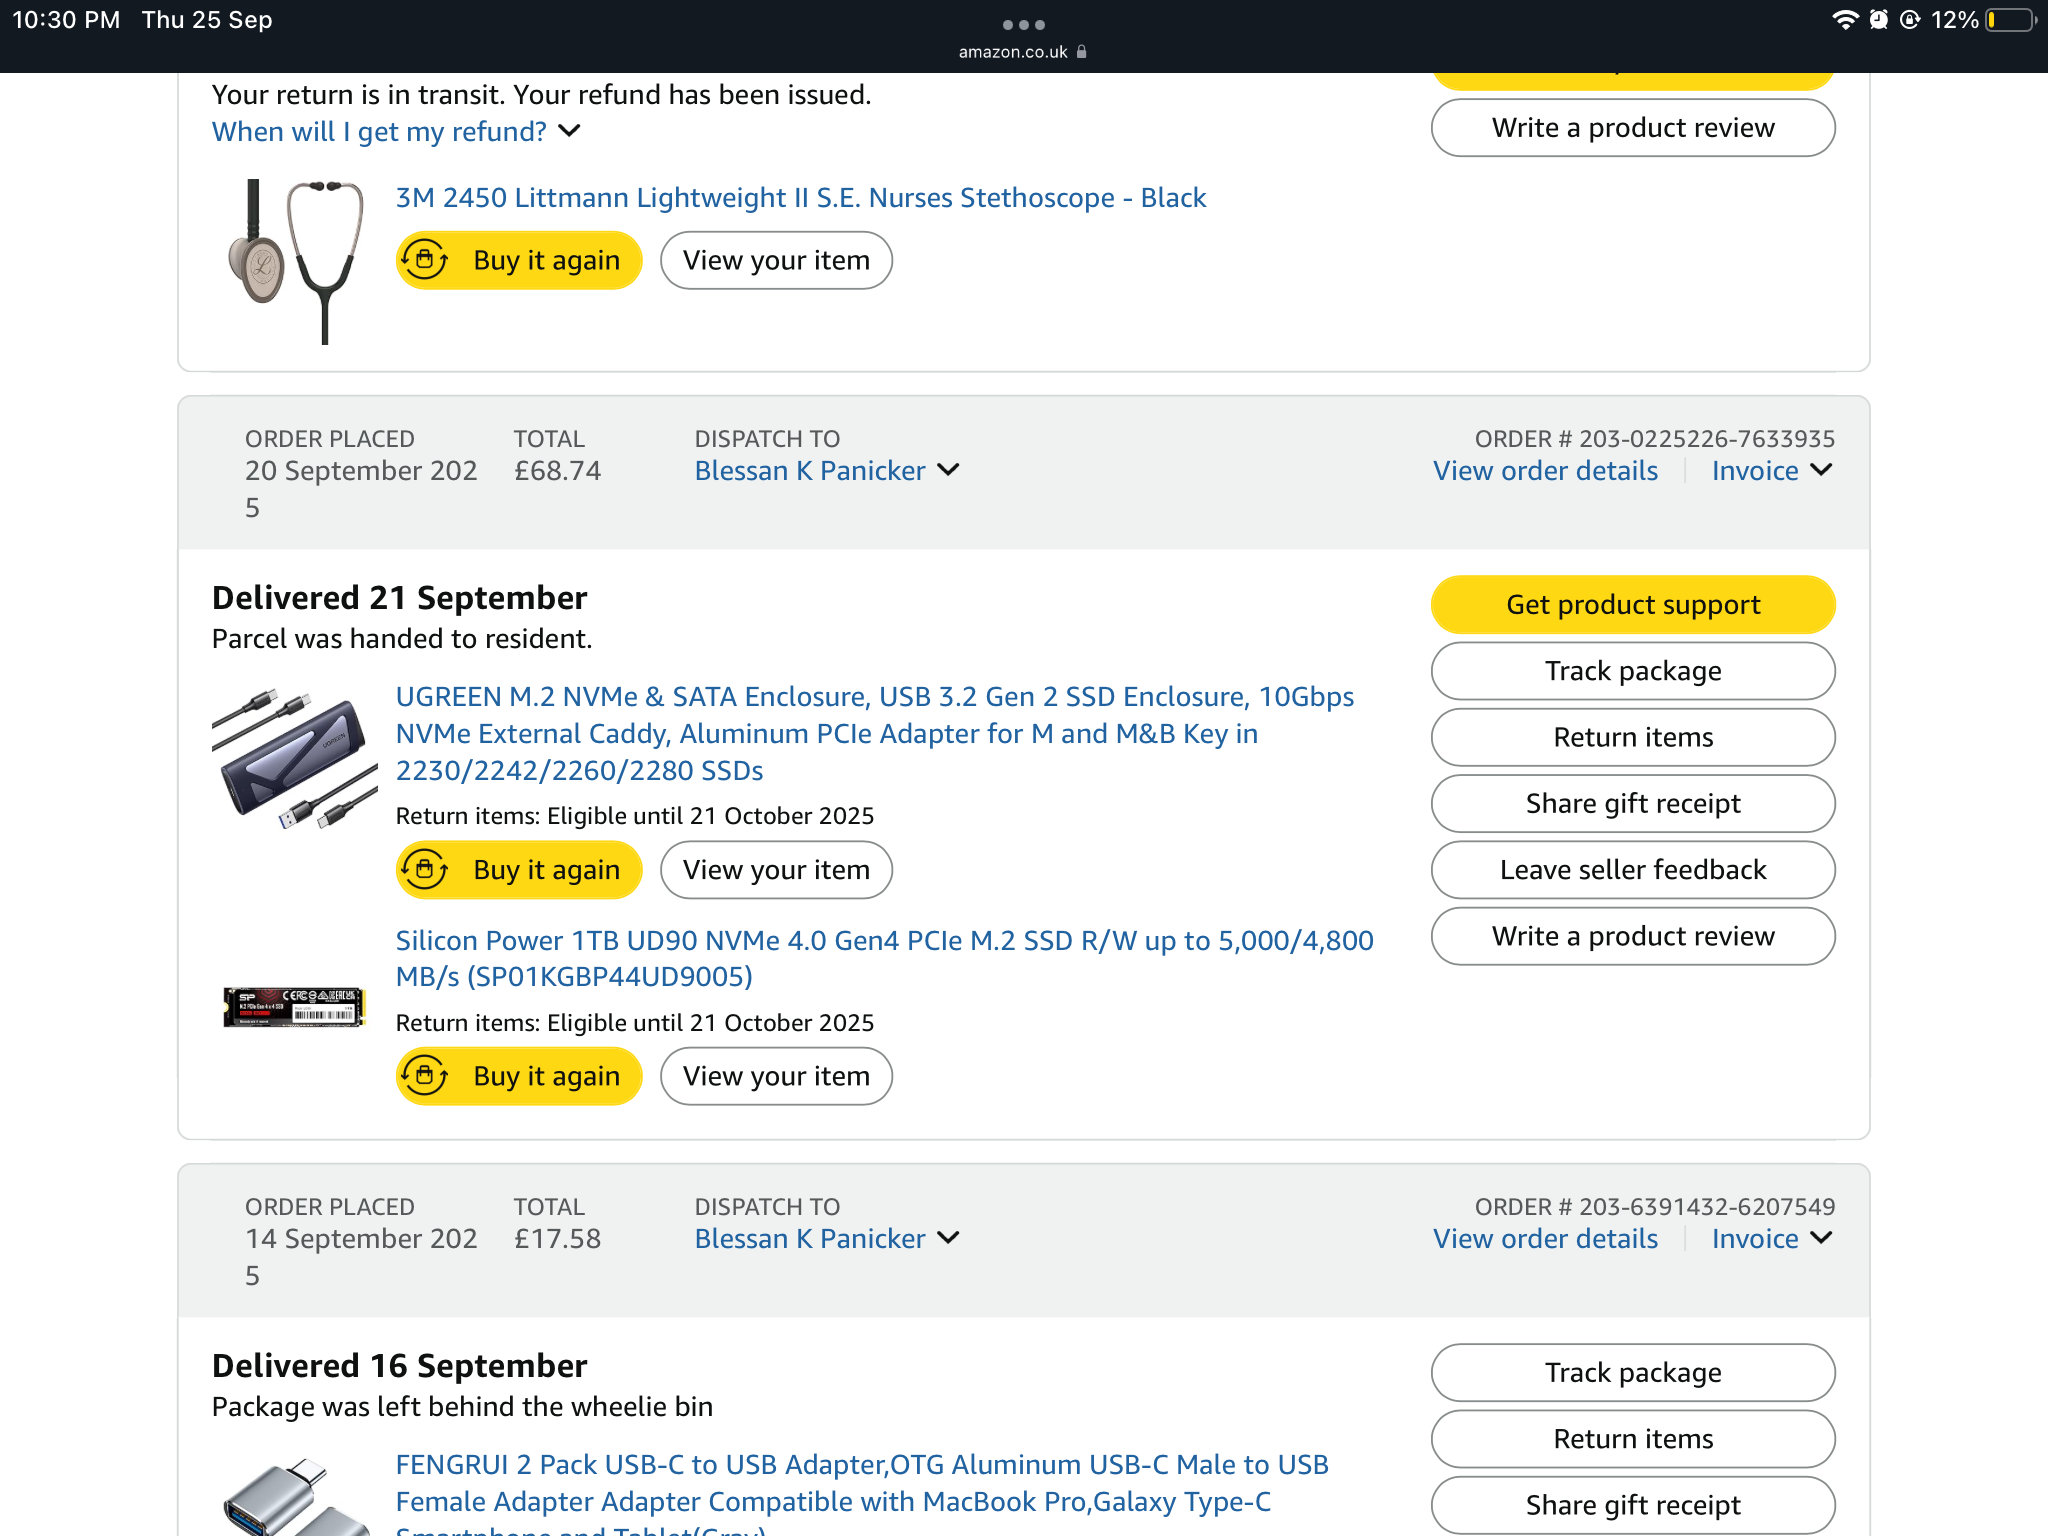The image size is (2048, 1536).
Task: Share gift receipt for 20 September order
Action: (x=1632, y=804)
